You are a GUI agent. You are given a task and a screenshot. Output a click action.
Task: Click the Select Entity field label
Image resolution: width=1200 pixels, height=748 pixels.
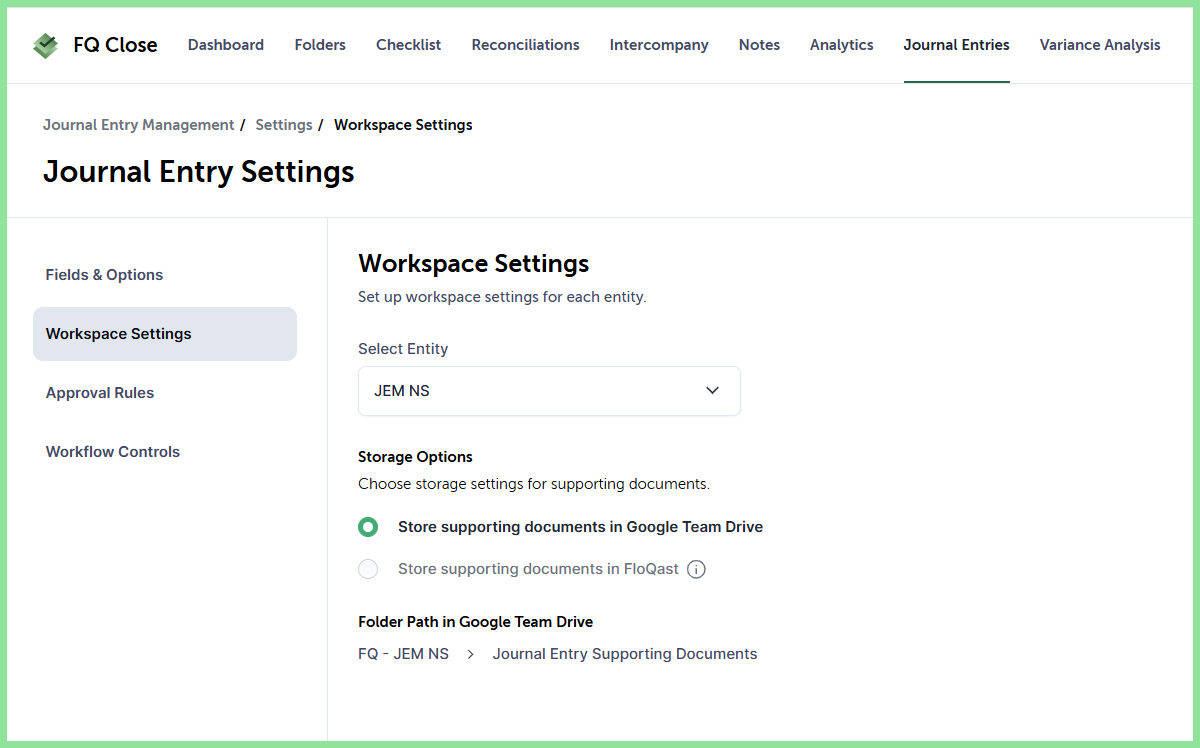[403, 349]
